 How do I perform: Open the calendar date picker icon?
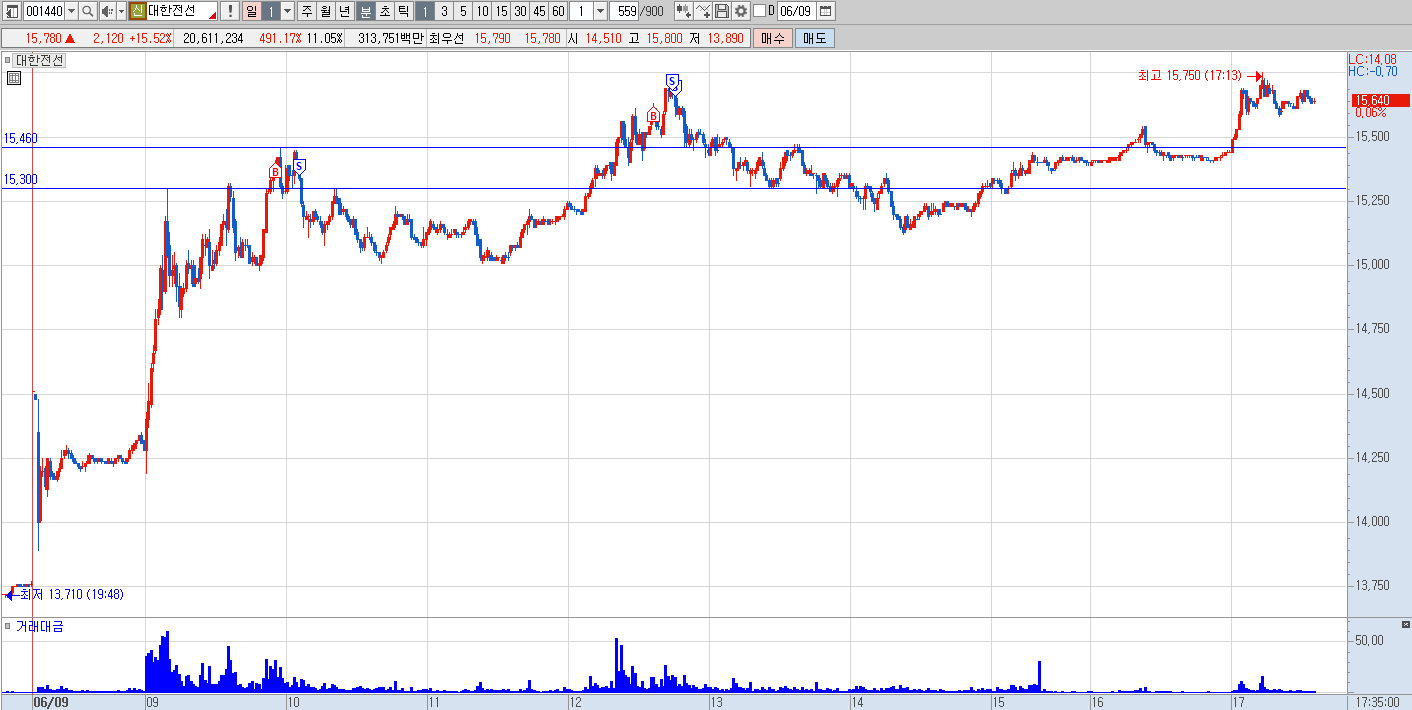pyautogui.click(x=826, y=11)
